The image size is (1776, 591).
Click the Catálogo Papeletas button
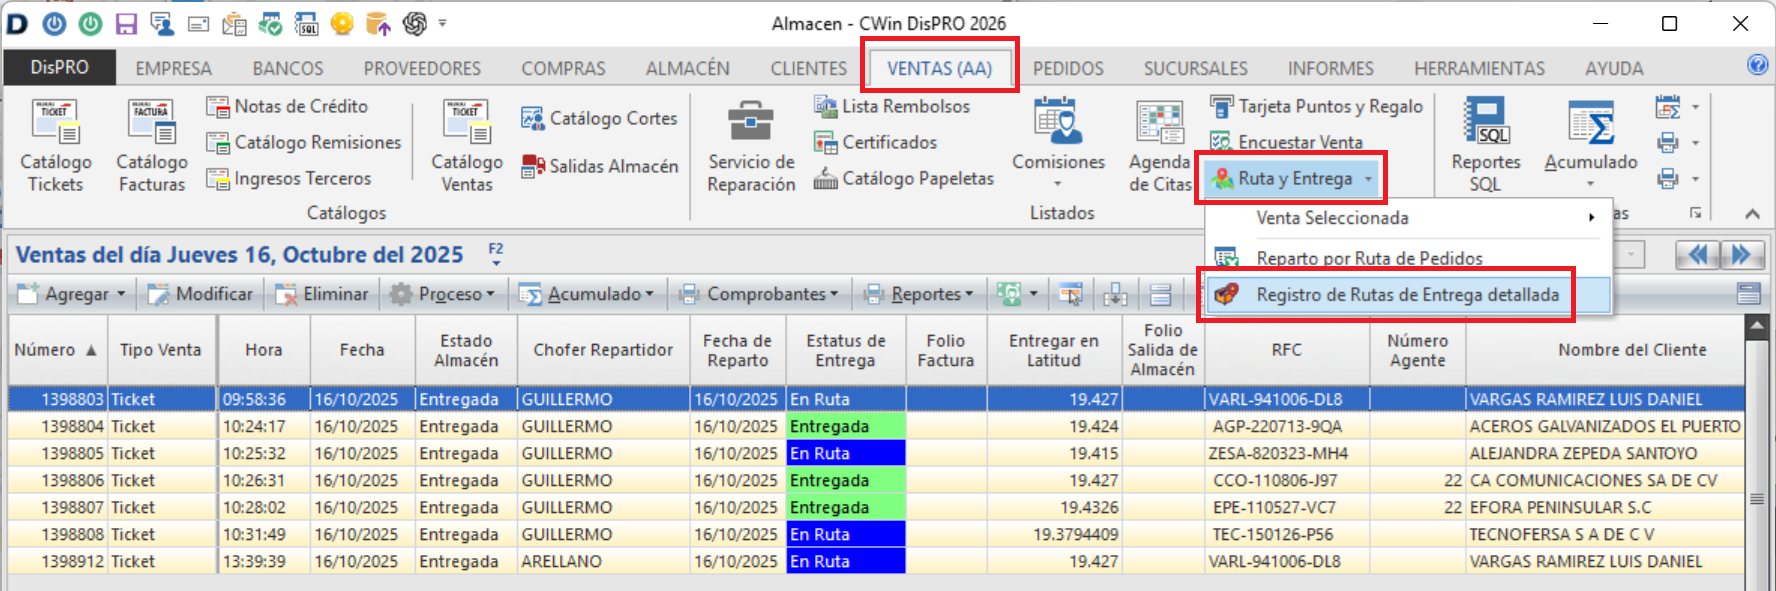[903, 178]
